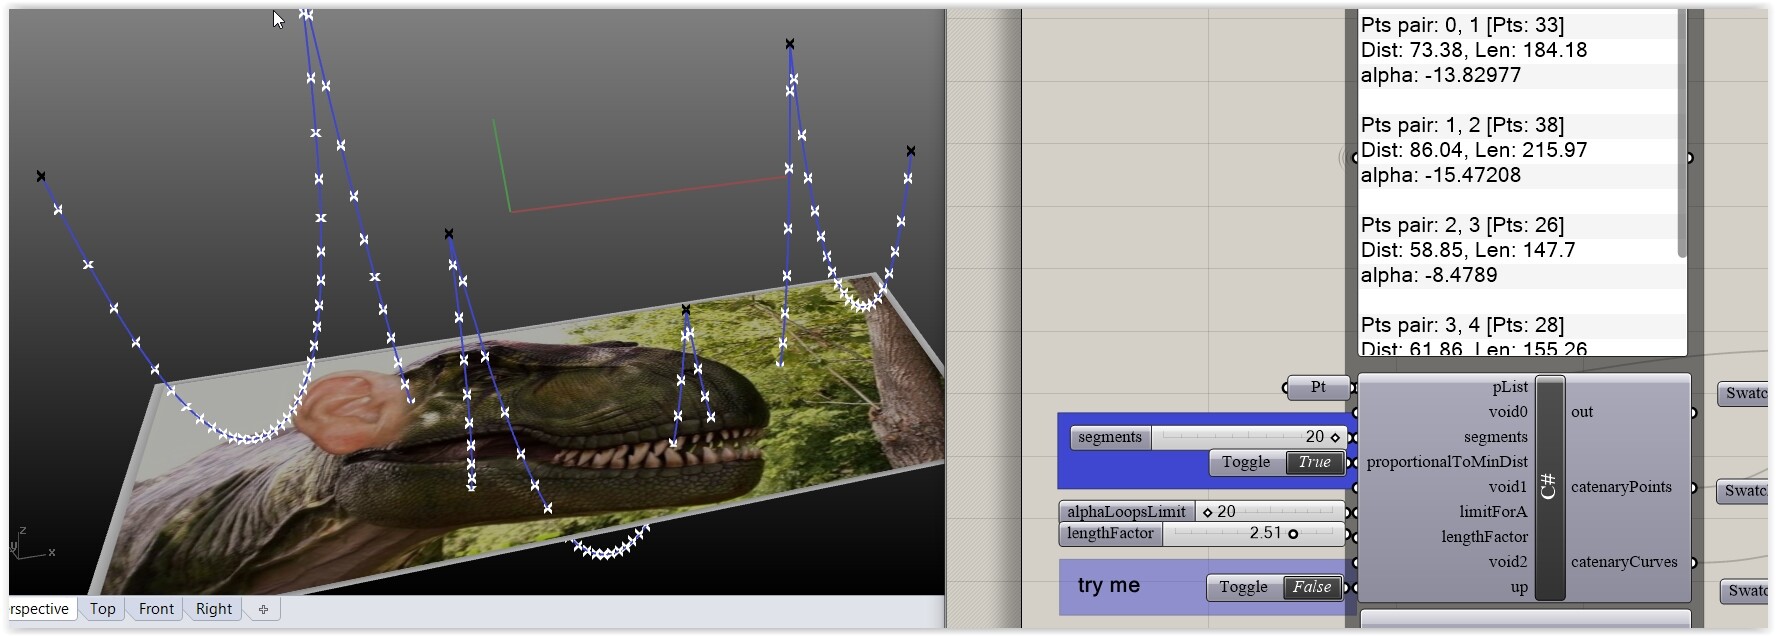The image size is (1776, 636).
Task: Click the out output parameter
Action: pyautogui.click(x=1582, y=412)
